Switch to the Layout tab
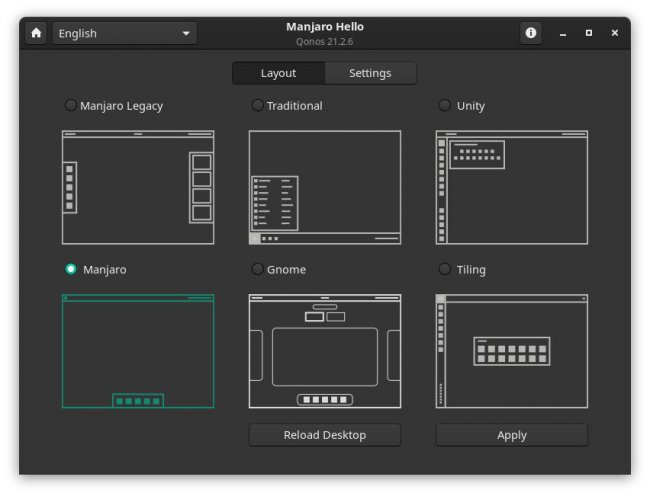650x496 pixels. 278,73
